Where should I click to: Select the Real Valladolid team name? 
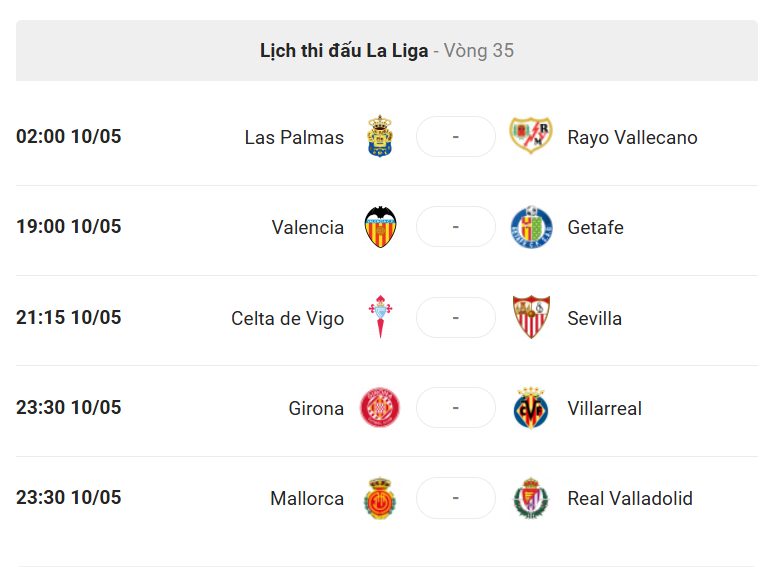[630, 498]
